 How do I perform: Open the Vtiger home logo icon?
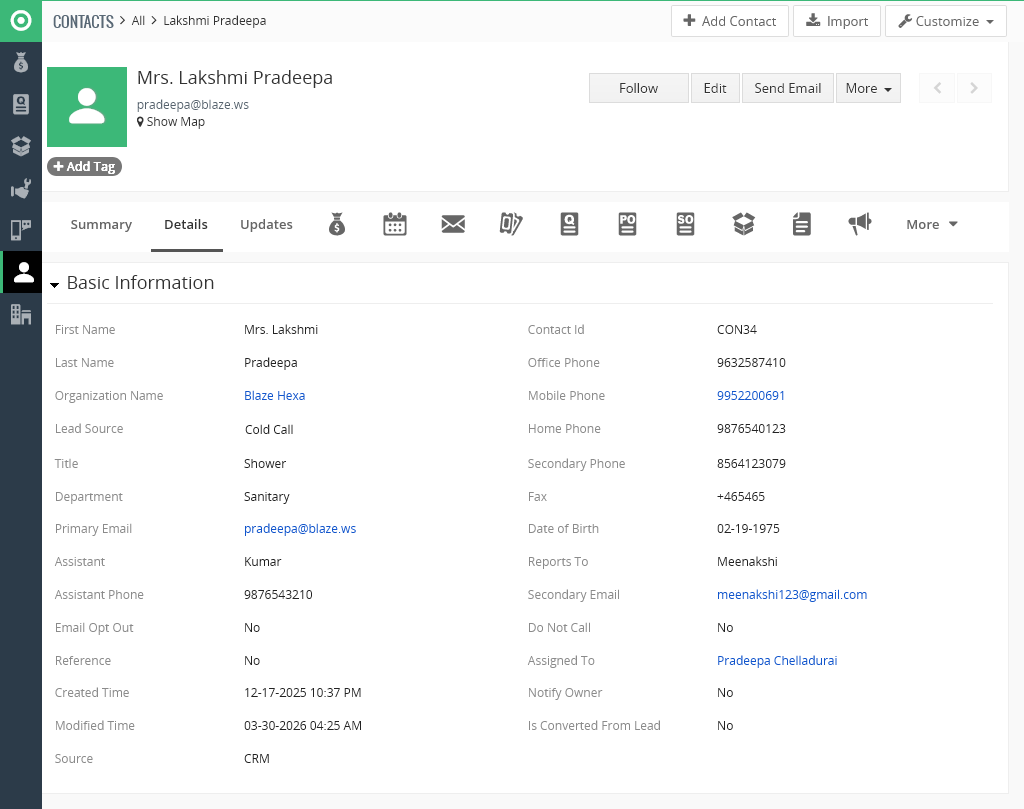click(x=21, y=21)
